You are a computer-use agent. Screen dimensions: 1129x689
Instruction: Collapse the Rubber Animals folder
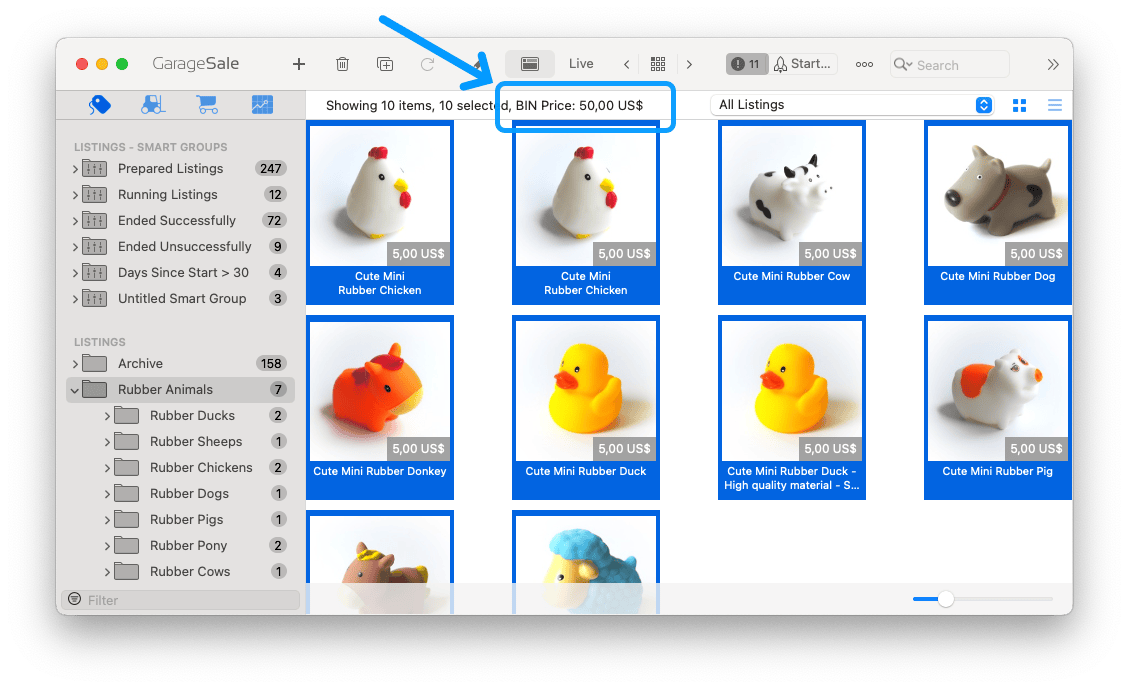75,390
